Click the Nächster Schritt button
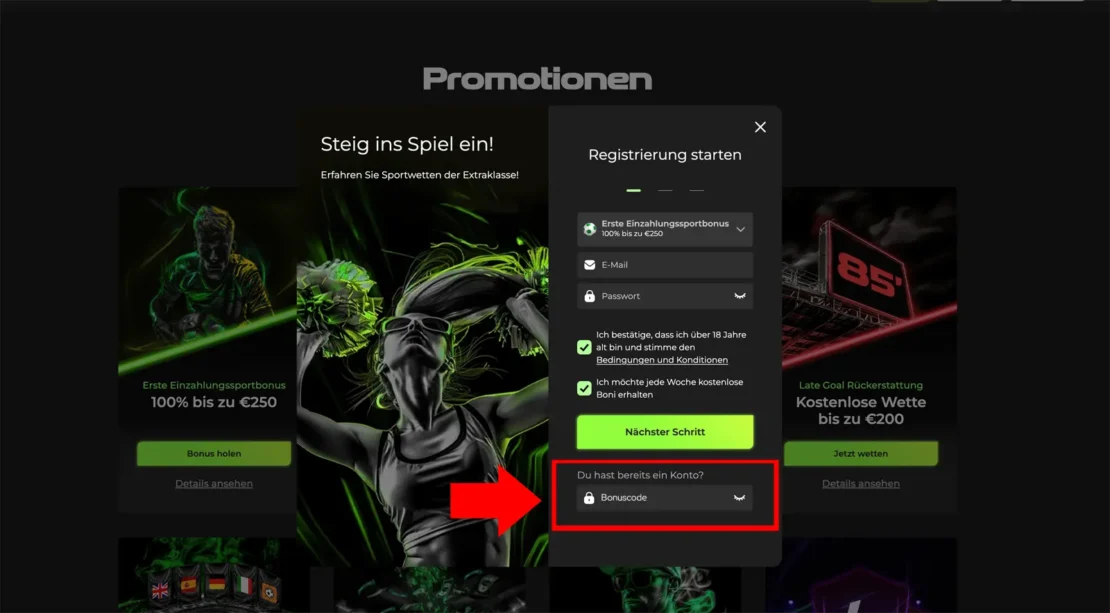 coord(665,432)
